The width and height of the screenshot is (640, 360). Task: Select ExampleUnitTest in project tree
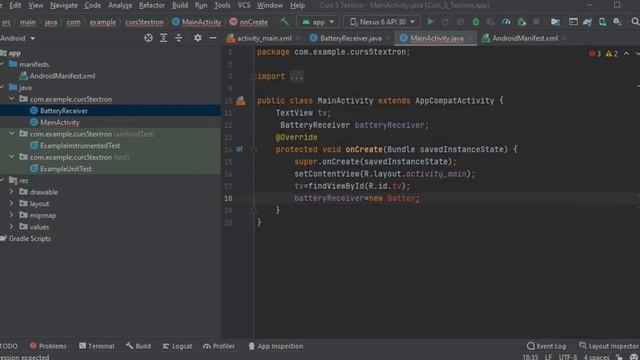coord(65,169)
